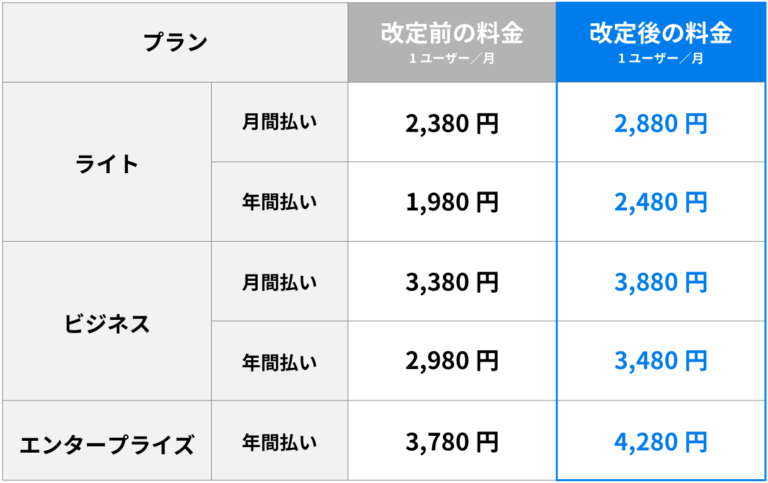This screenshot has height=483, width=768.
Task: Select 年間払い in the ライト plan row
Action: pyautogui.click(x=280, y=202)
